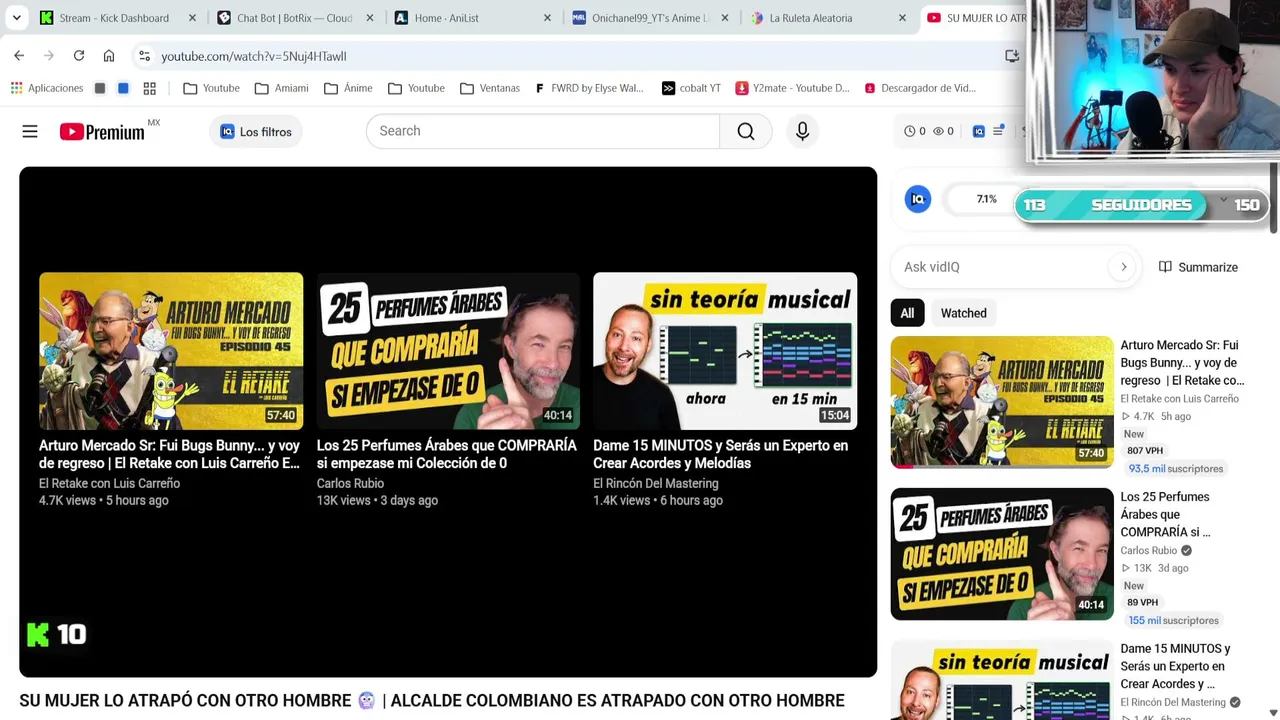Select the Watched filter chip
Viewport: 1280px width, 720px height.
pos(964,313)
